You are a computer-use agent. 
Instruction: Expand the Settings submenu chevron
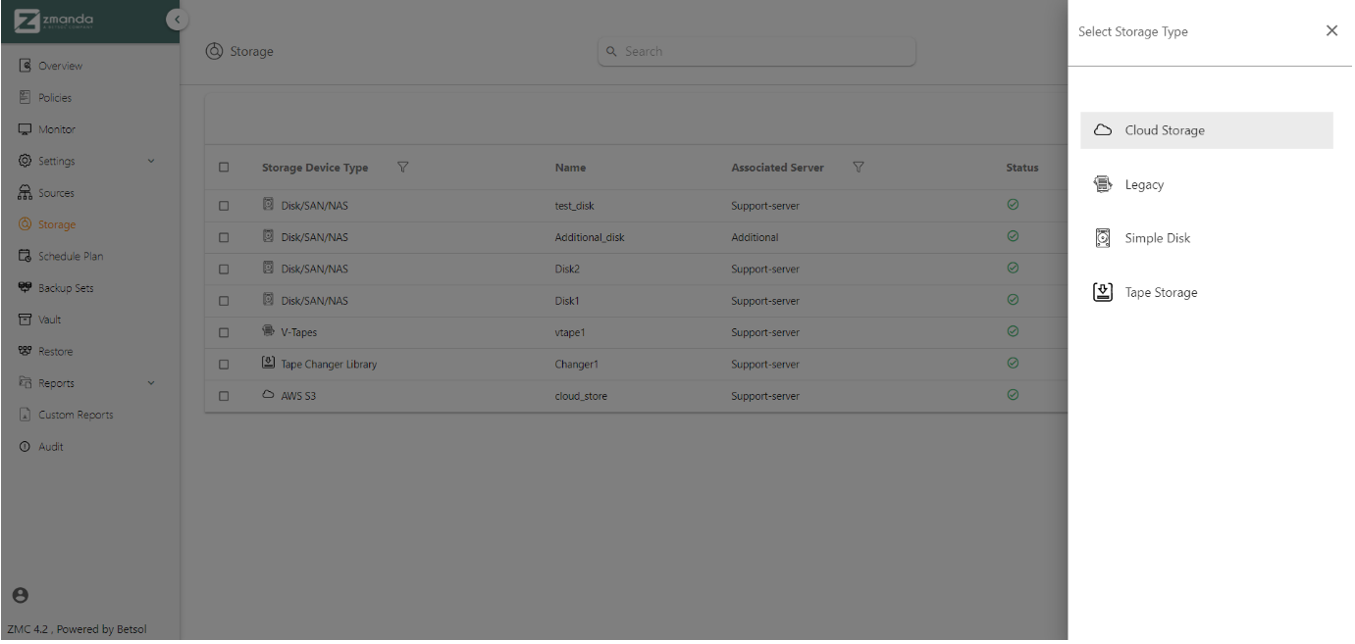pos(150,161)
